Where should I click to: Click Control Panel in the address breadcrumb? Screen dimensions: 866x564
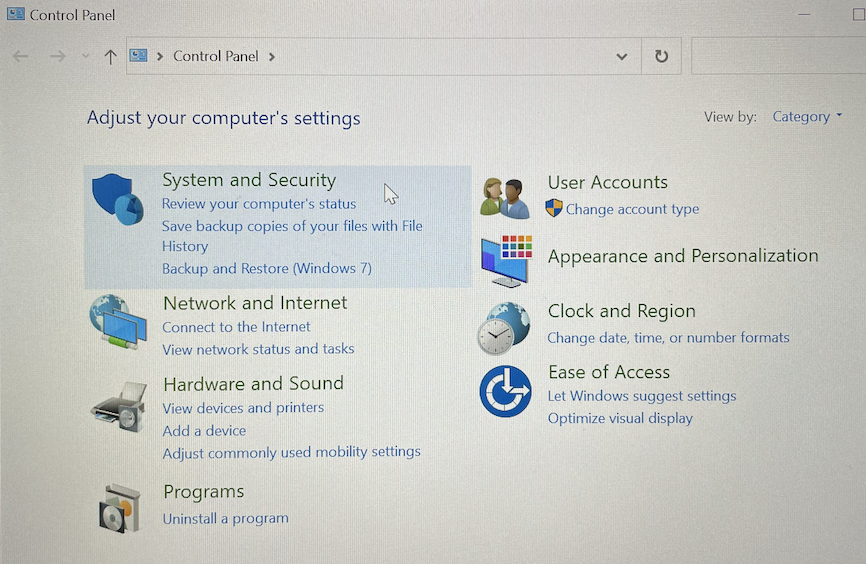(x=215, y=56)
